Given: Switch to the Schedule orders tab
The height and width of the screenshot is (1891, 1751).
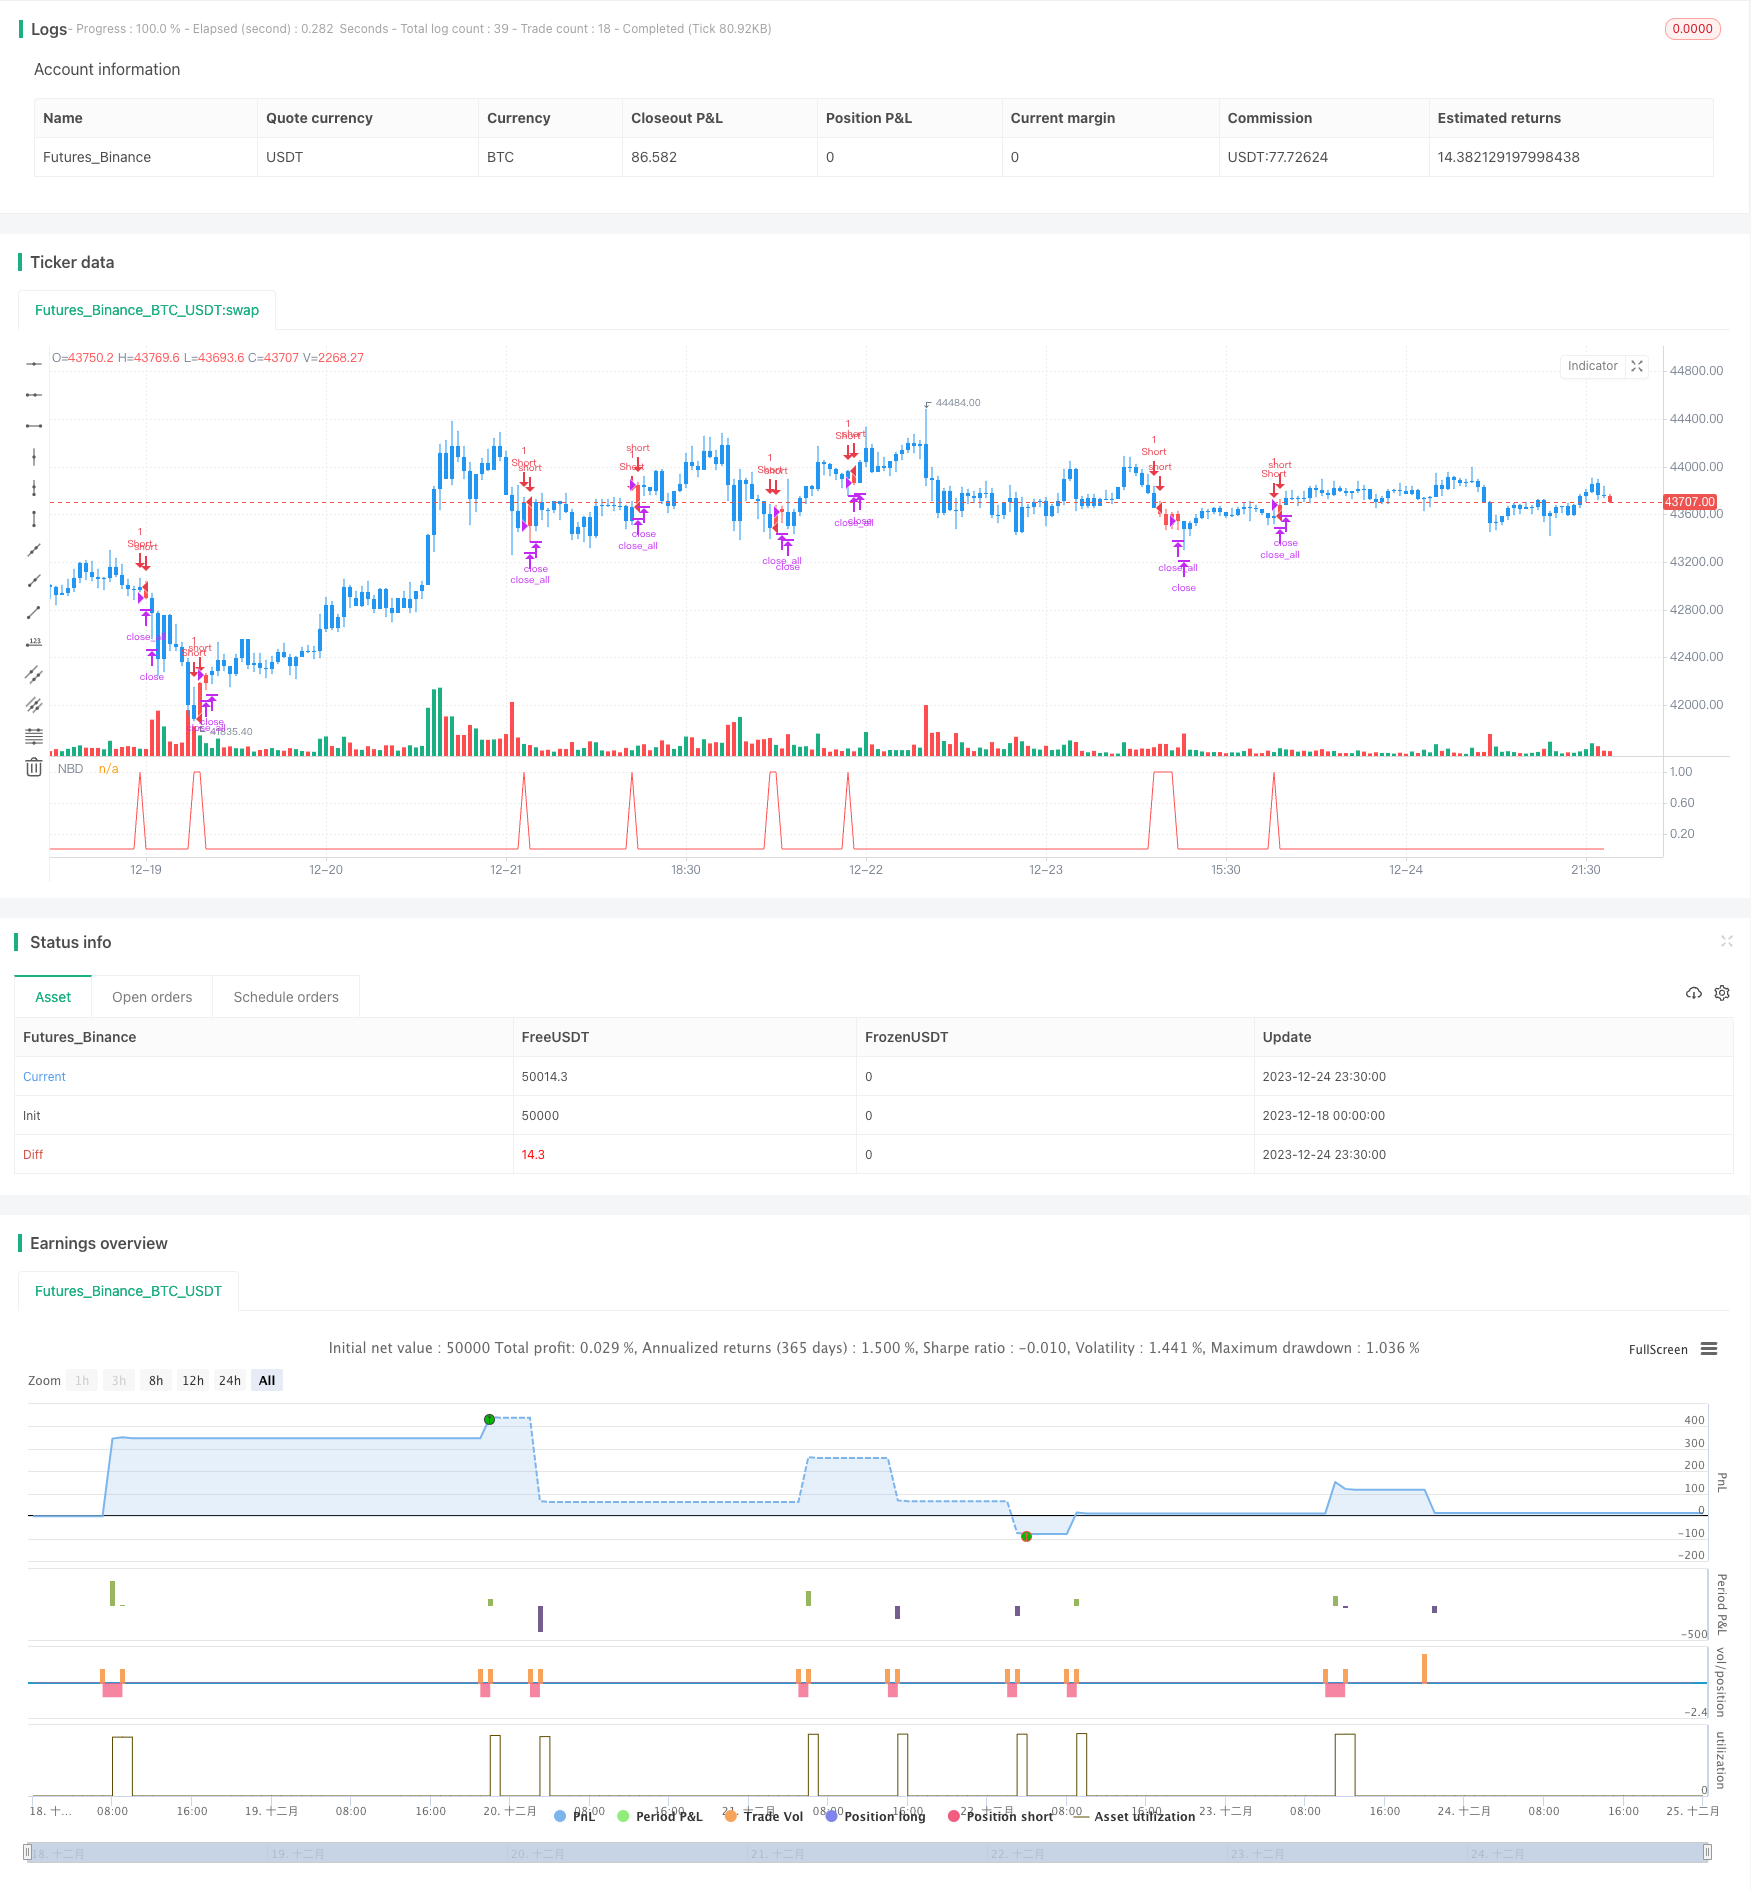Looking at the screenshot, I should pyautogui.click(x=286, y=997).
